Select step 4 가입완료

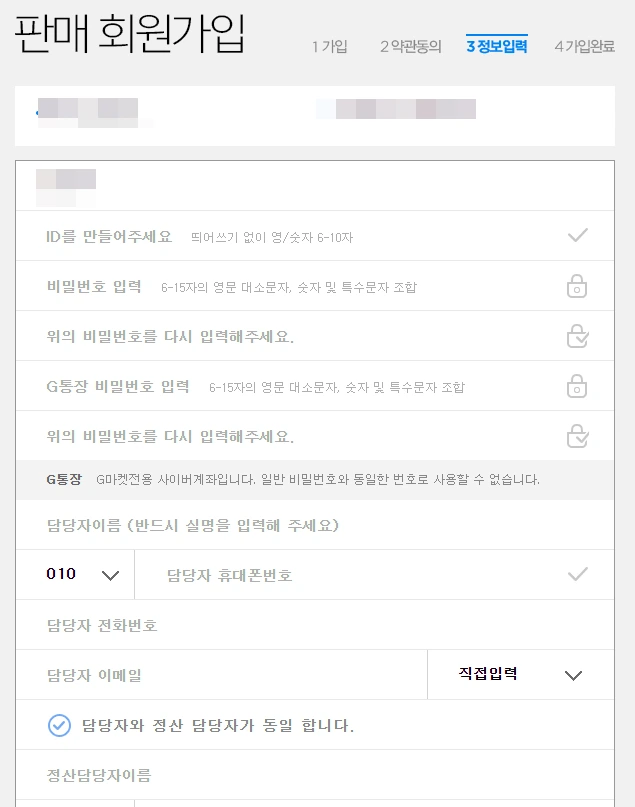click(585, 46)
